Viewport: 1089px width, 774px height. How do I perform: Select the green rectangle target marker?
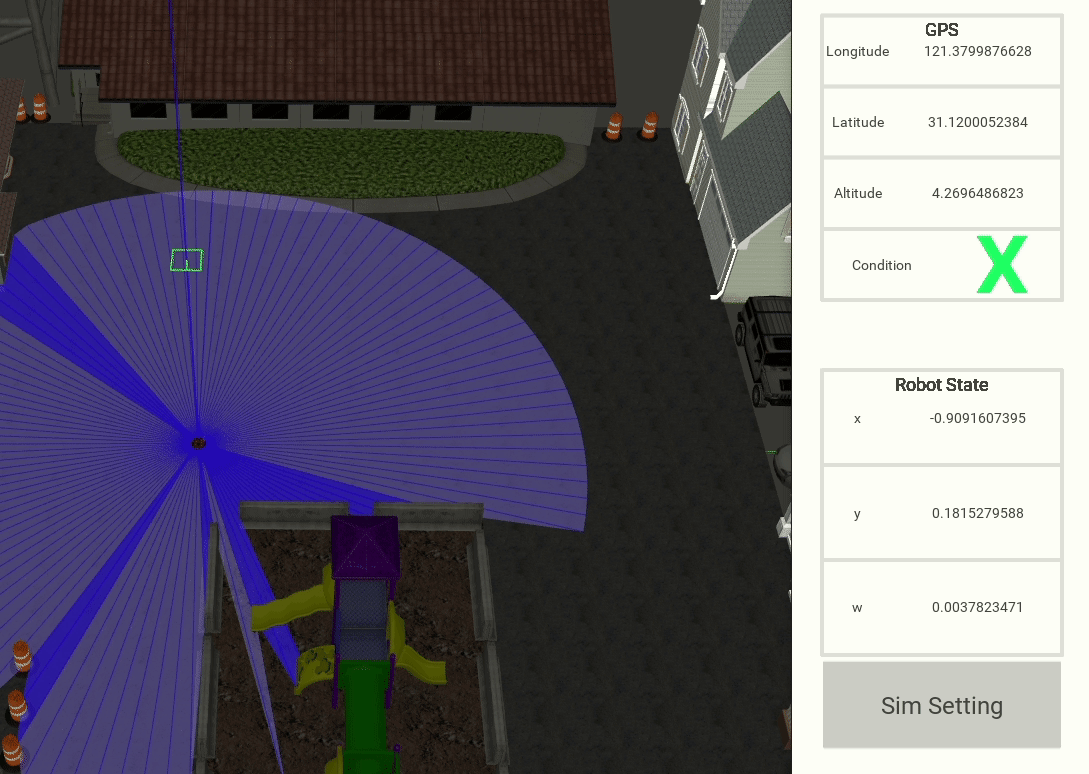tap(187, 261)
